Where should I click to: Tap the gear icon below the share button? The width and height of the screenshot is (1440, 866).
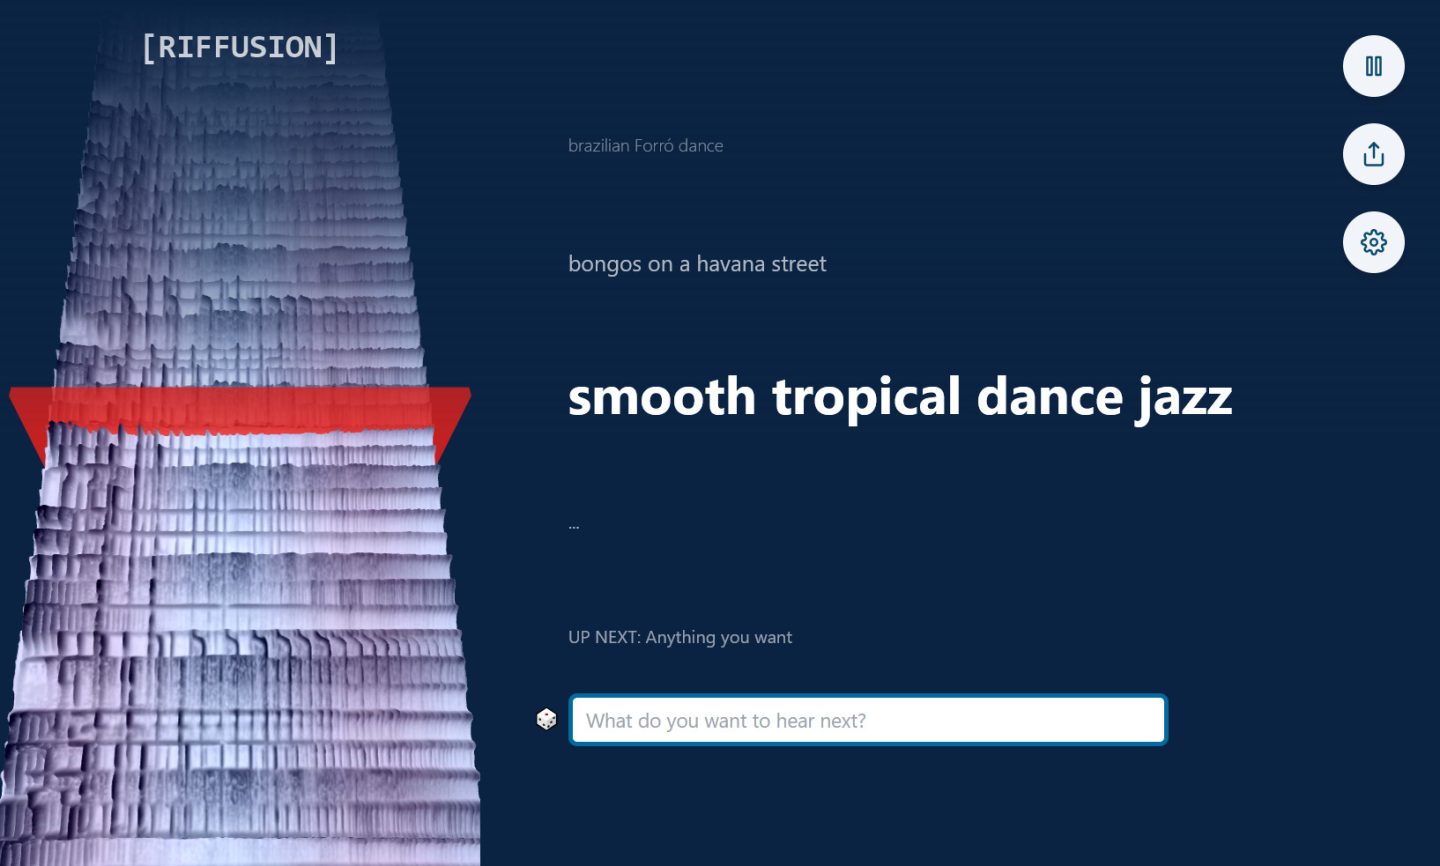coord(1373,242)
